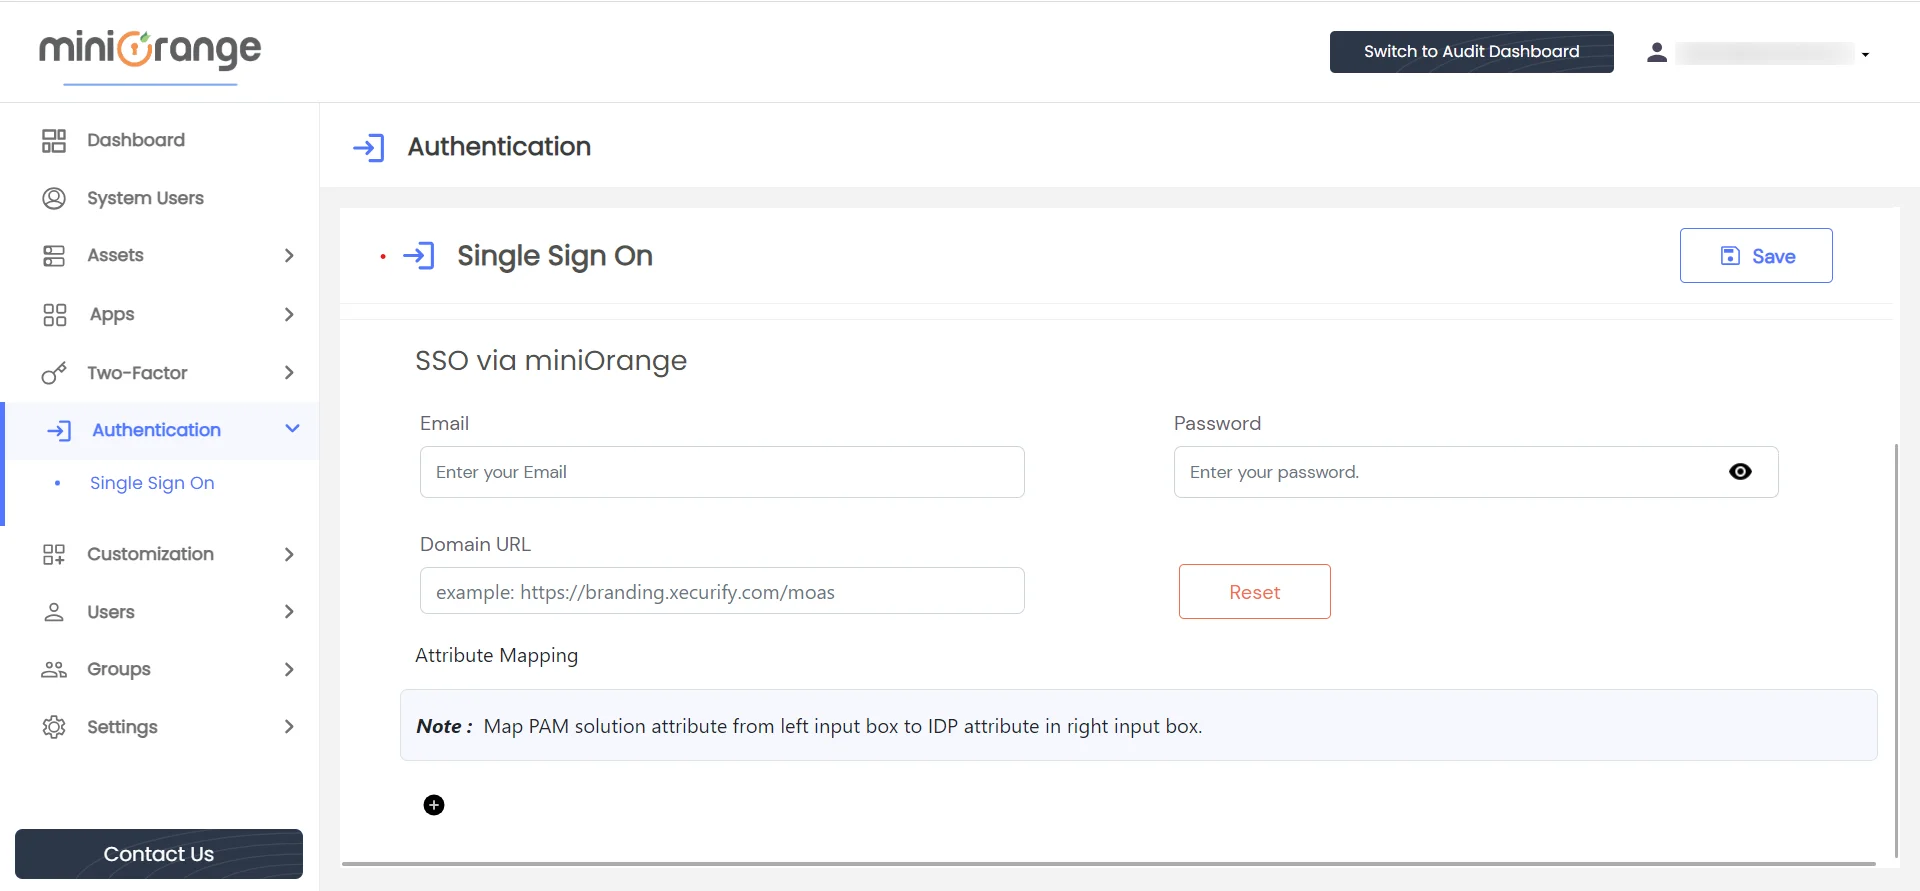This screenshot has width=1920, height=891.
Task: Select the Groups people icon
Action: (x=53, y=669)
